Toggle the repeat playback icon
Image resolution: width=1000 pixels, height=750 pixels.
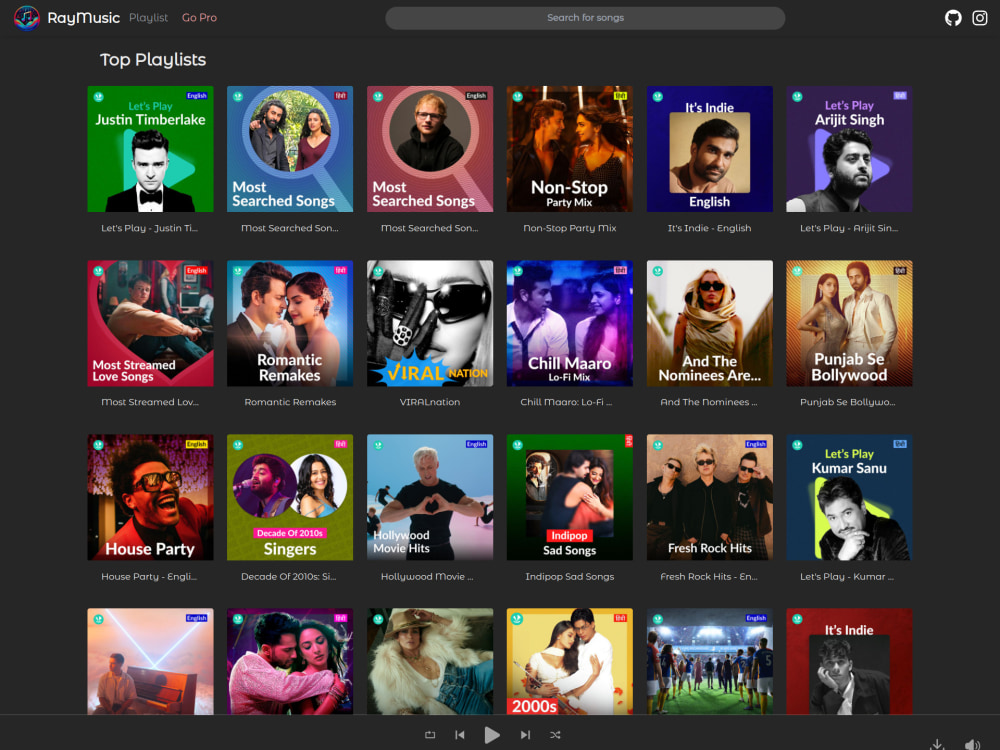(430, 735)
